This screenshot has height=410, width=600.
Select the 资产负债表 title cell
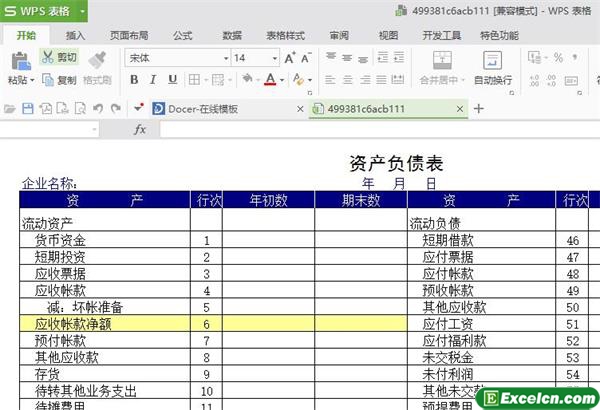pos(396,163)
